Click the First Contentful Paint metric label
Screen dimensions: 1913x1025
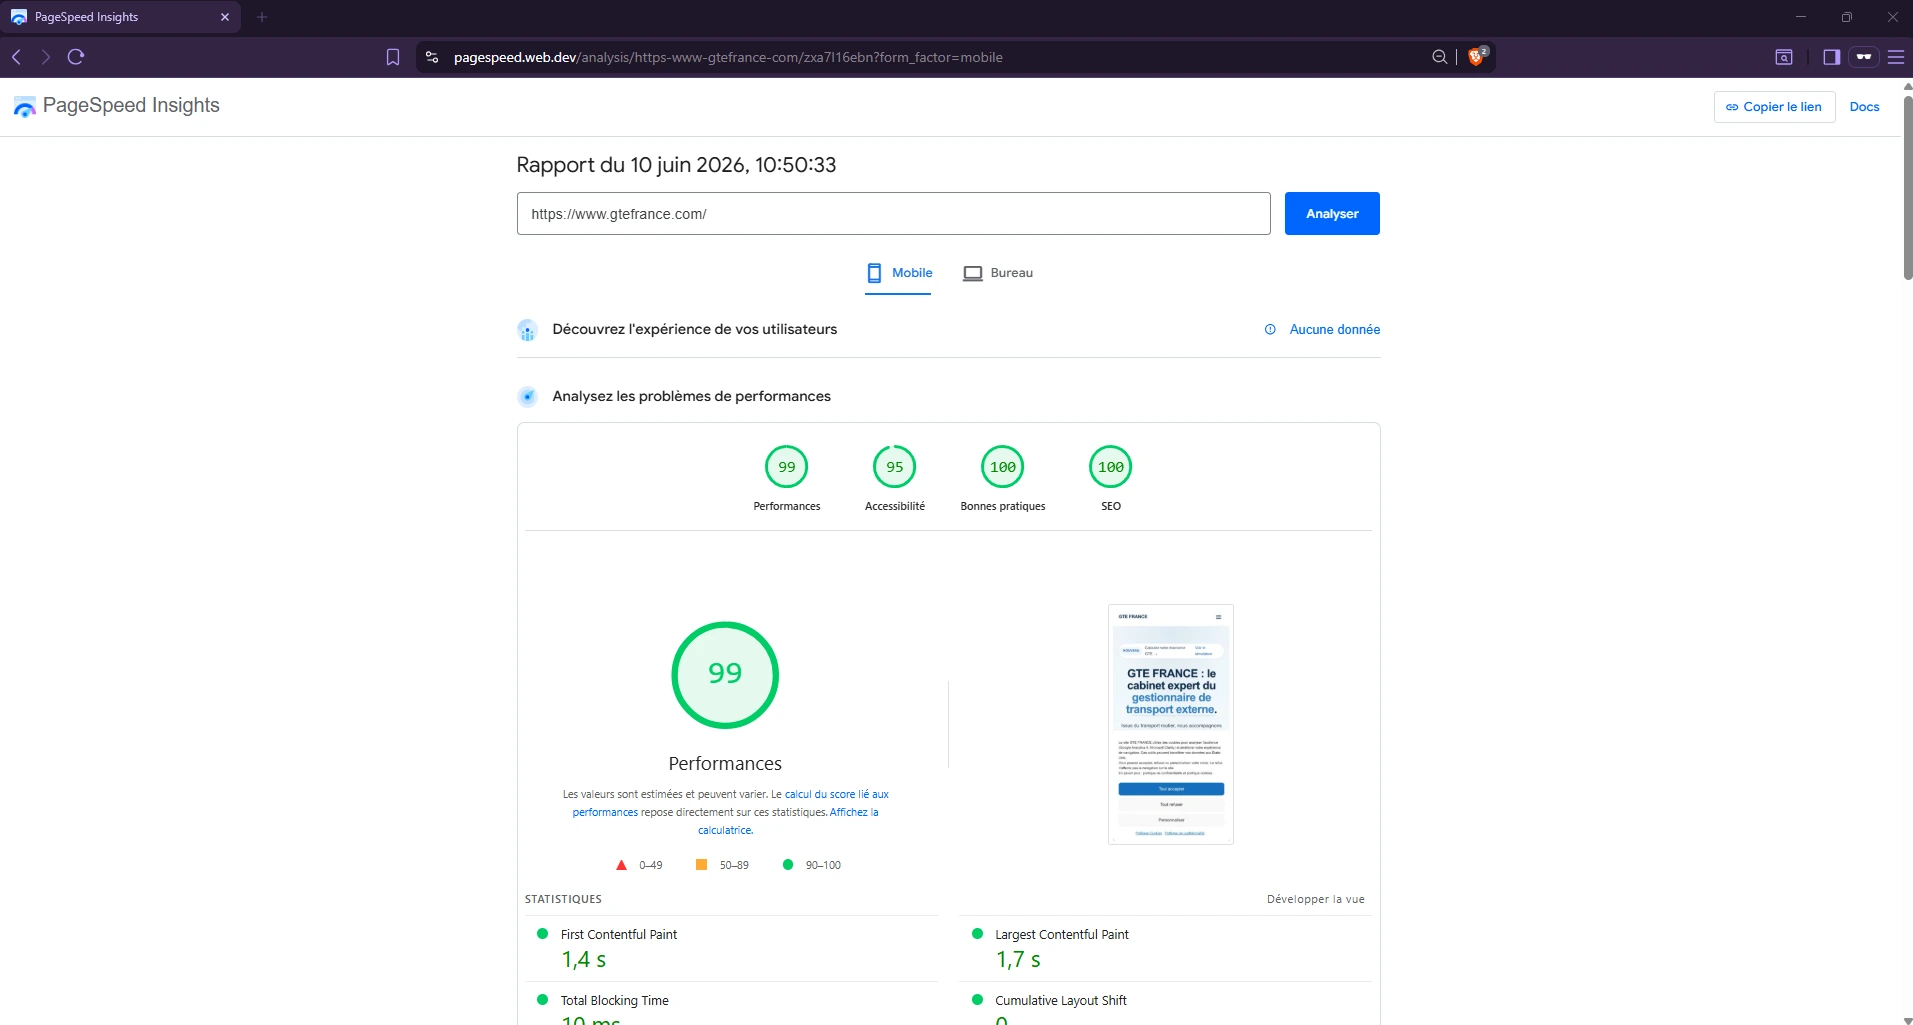(x=619, y=934)
